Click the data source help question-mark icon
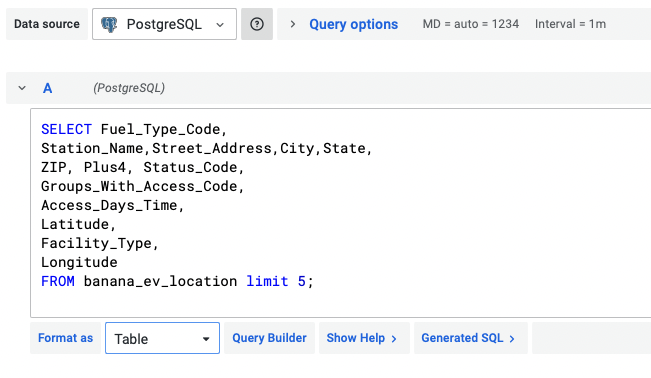The width and height of the screenshot is (651, 378). click(257, 24)
